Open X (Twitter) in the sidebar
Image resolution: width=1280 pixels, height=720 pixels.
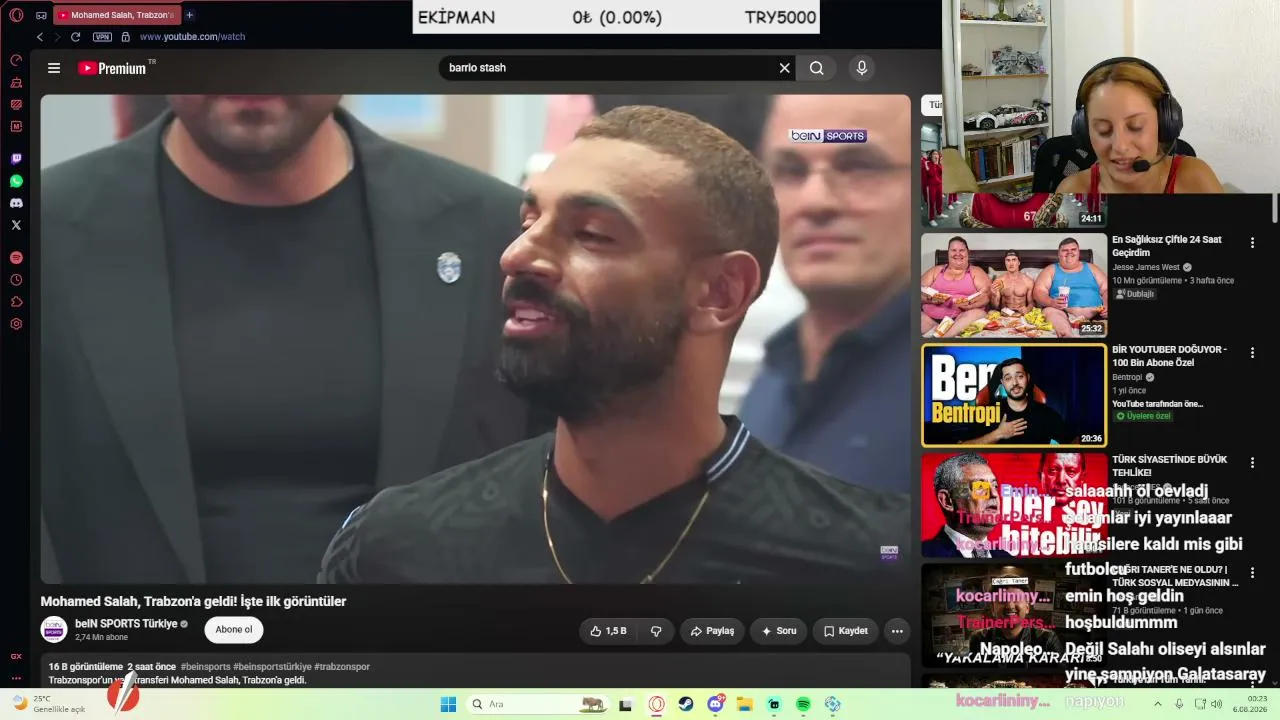(x=16, y=225)
